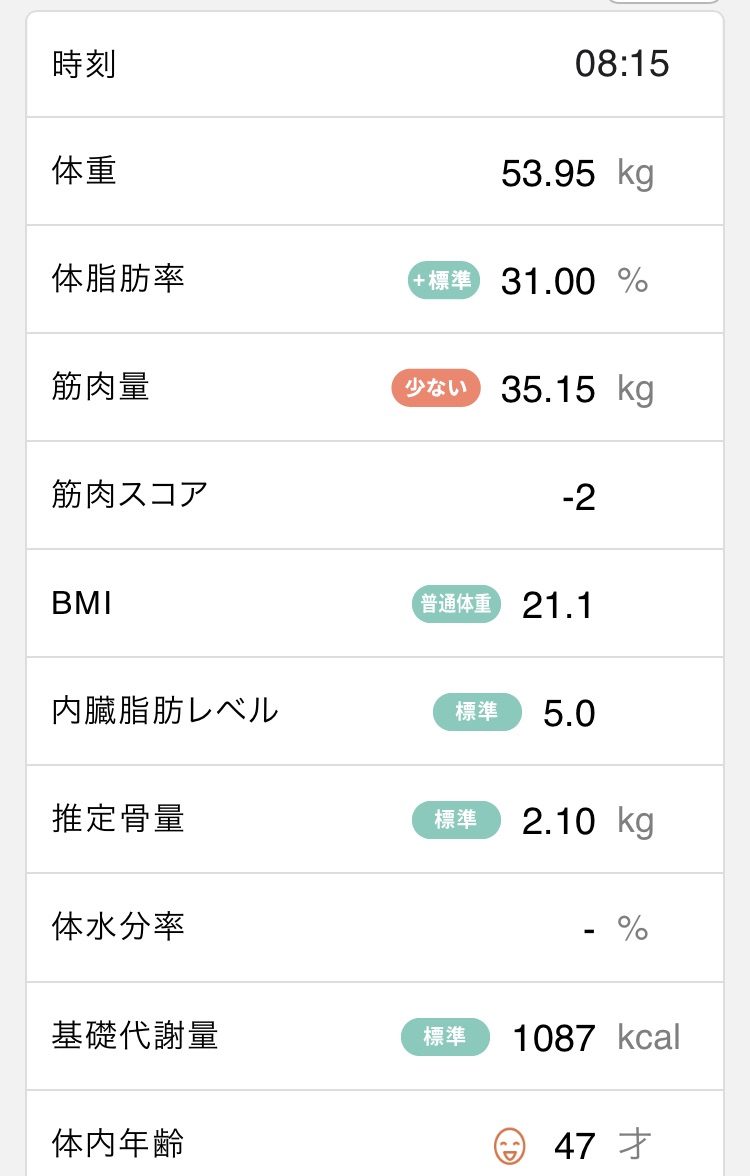Click the -2 muscle score value
This screenshot has width=750, height=1176.
click(x=579, y=497)
